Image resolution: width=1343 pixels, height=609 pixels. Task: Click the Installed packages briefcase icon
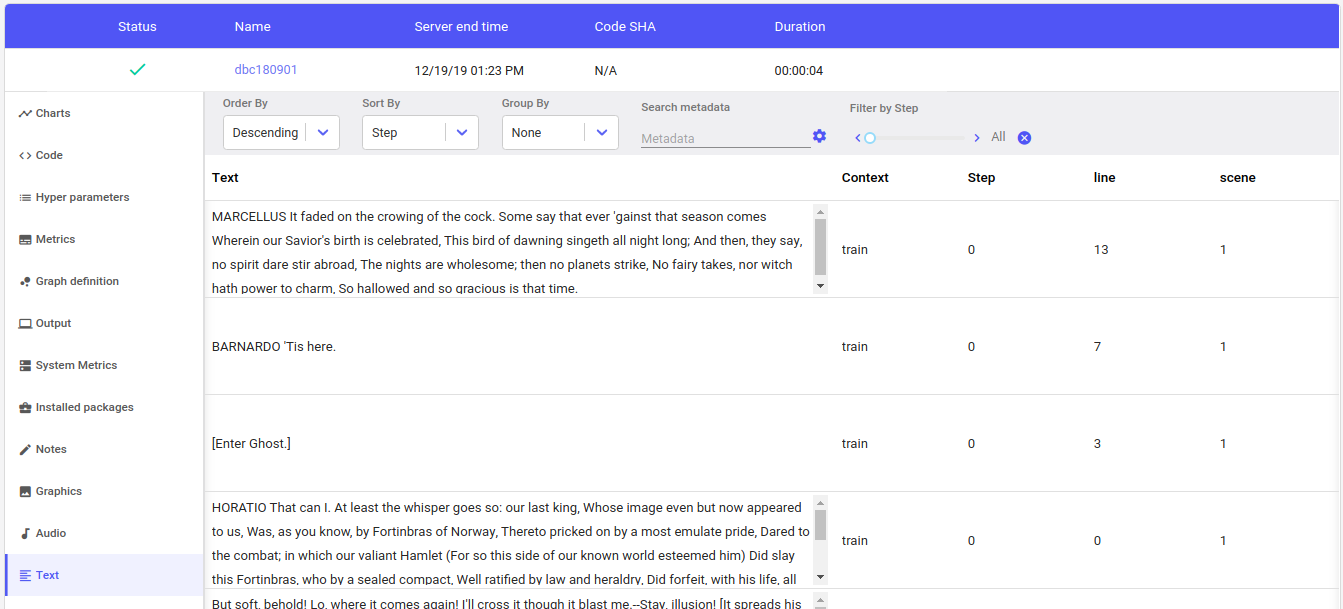pyautogui.click(x=25, y=407)
